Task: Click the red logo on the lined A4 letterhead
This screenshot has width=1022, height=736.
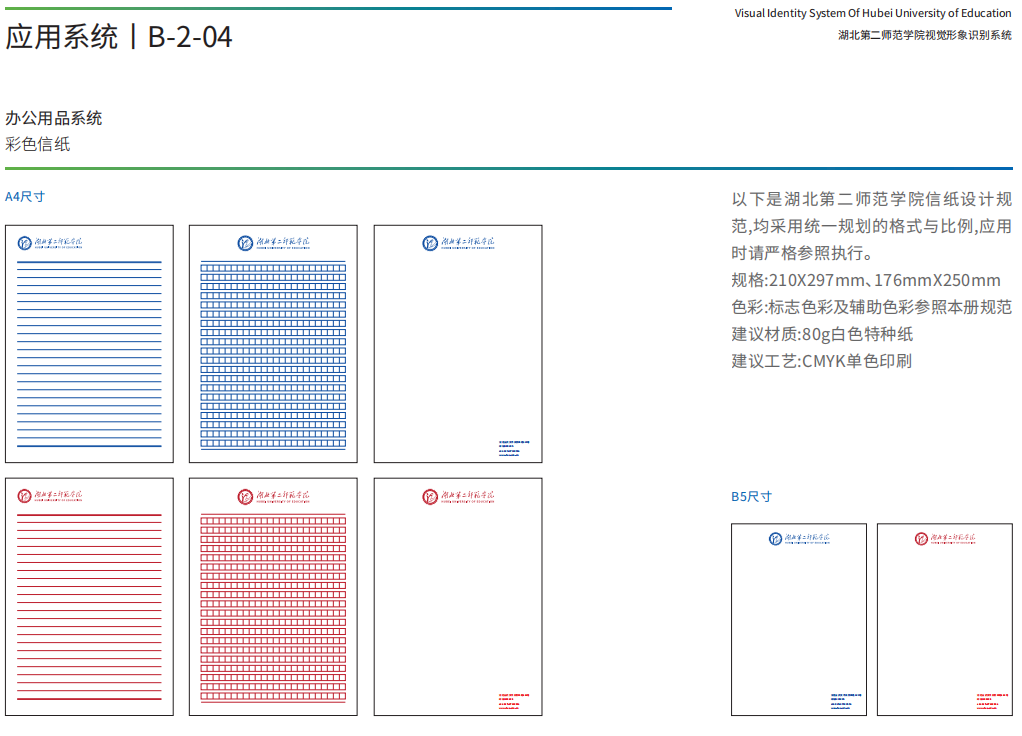Action: 52,496
